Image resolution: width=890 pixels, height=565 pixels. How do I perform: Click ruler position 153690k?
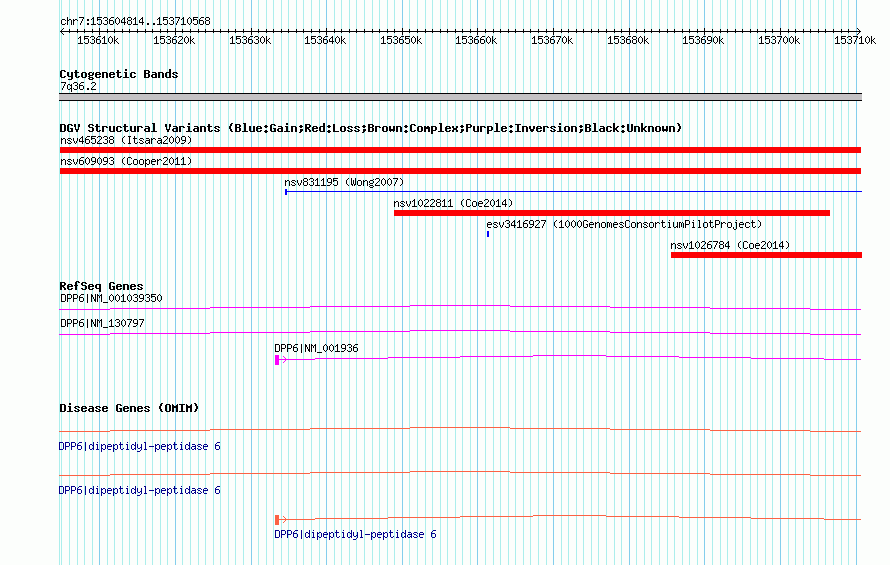(703, 40)
